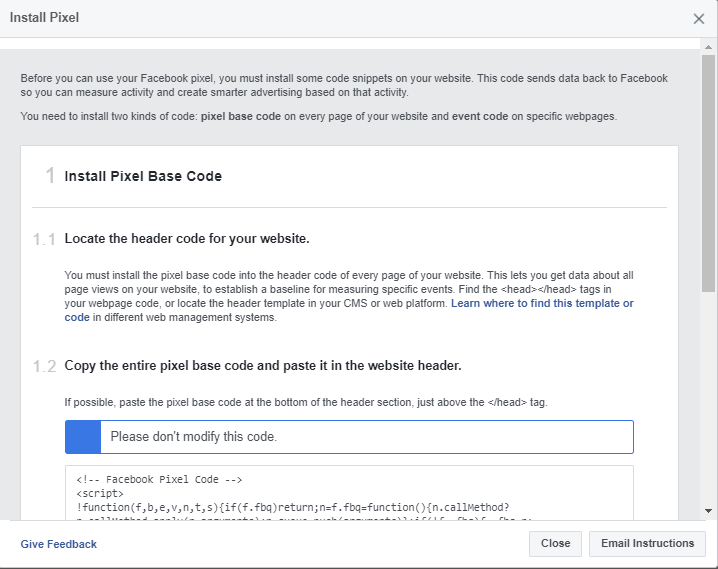718x569 pixels.
Task: Click 'Copy the entire pixel base code' heading
Action: tap(263, 366)
